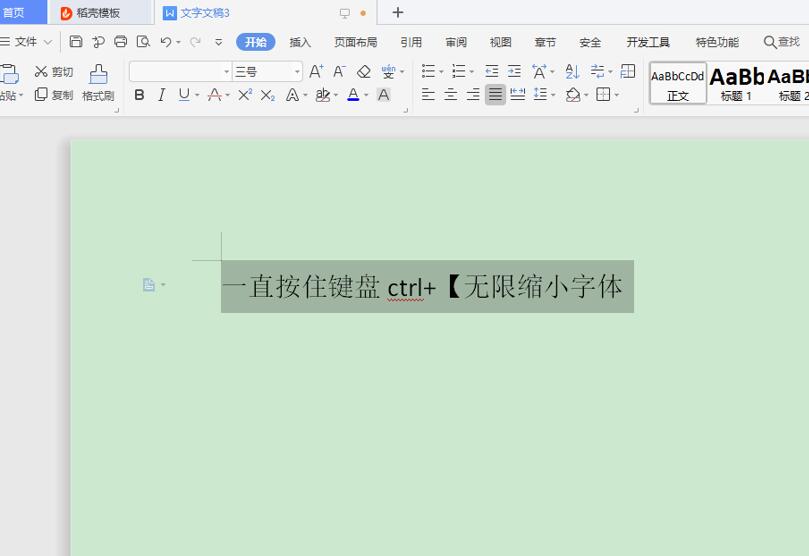Screen dimensions: 809x556
Task: Align text right
Action: coord(473,94)
